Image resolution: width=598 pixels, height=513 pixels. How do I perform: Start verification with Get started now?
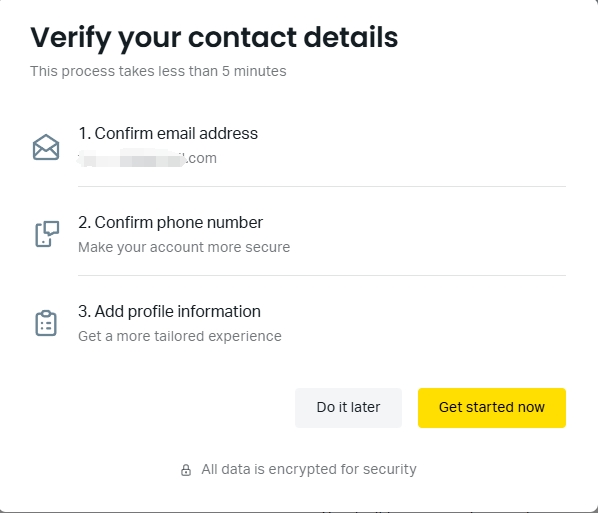pos(492,408)
